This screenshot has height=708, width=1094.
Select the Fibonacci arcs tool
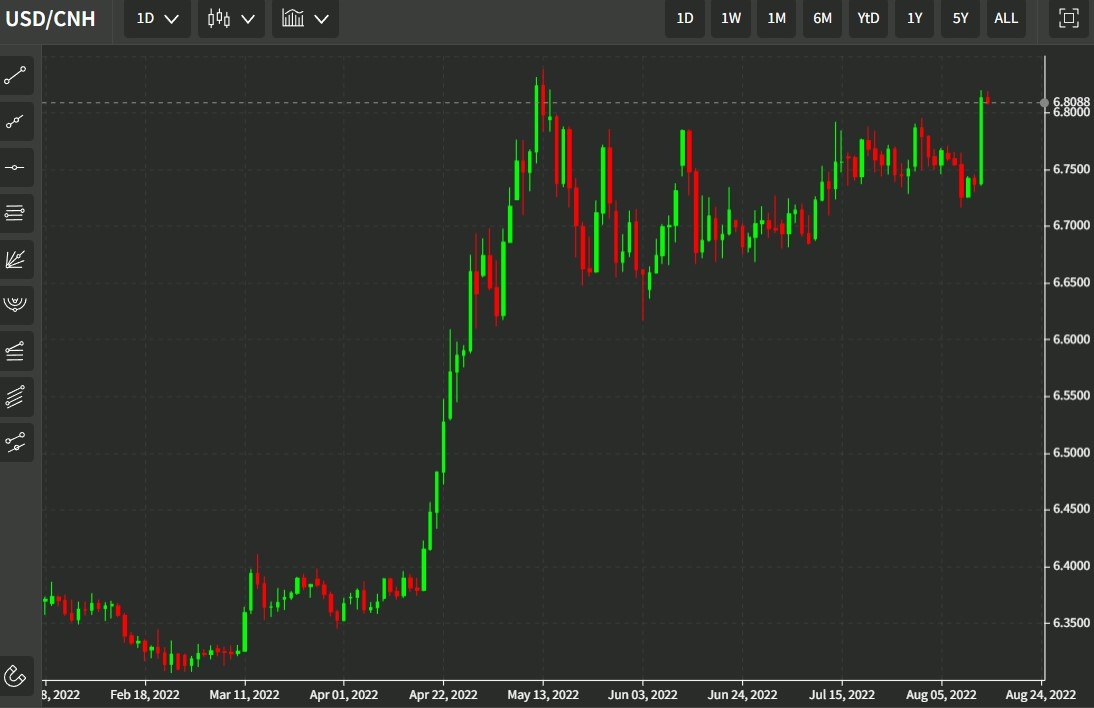(x=15, y=305)
